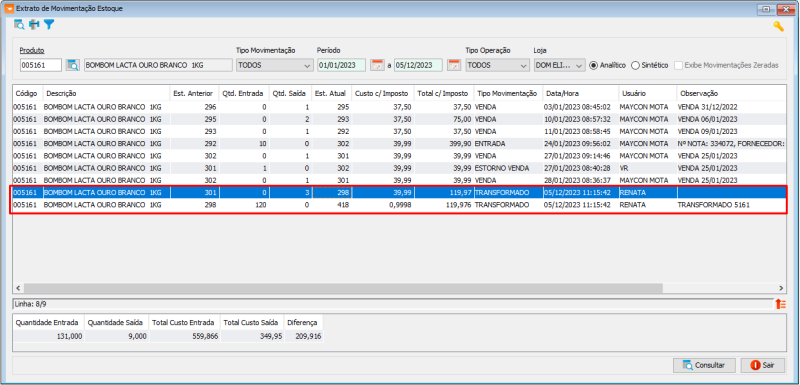
Task: Click the Est. Atual column header
Action: 332,93
